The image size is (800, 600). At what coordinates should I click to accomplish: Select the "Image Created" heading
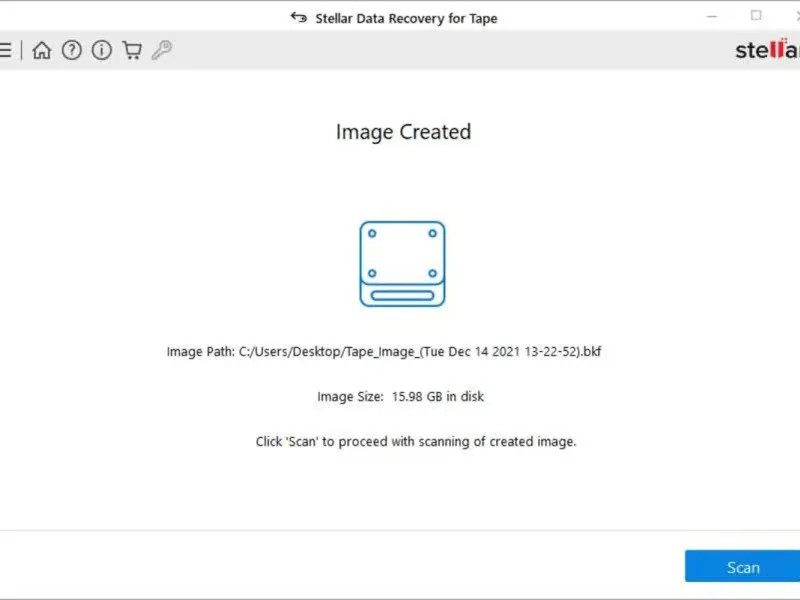click(x=403, y=132)
